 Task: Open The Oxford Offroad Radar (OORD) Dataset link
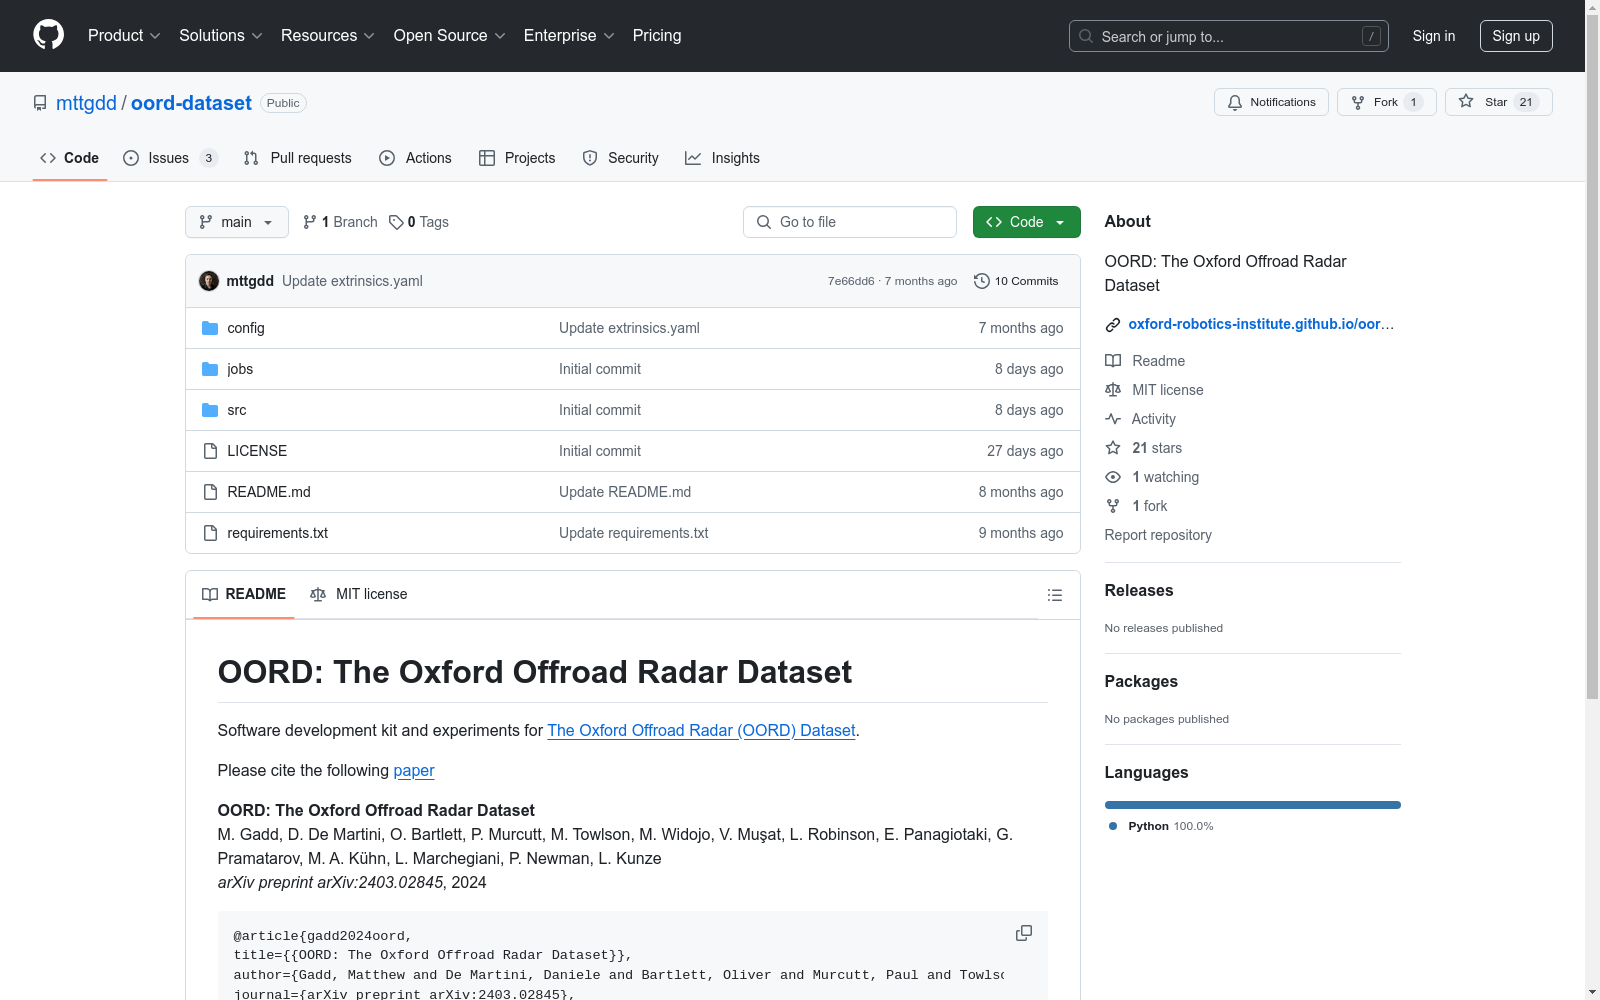pos(701,730)
